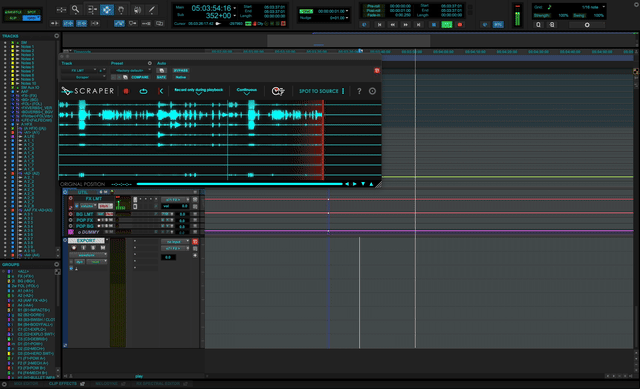640x389 pixels.
Task: Open Scraper settings circle icon
Action: tap(372, 91)
